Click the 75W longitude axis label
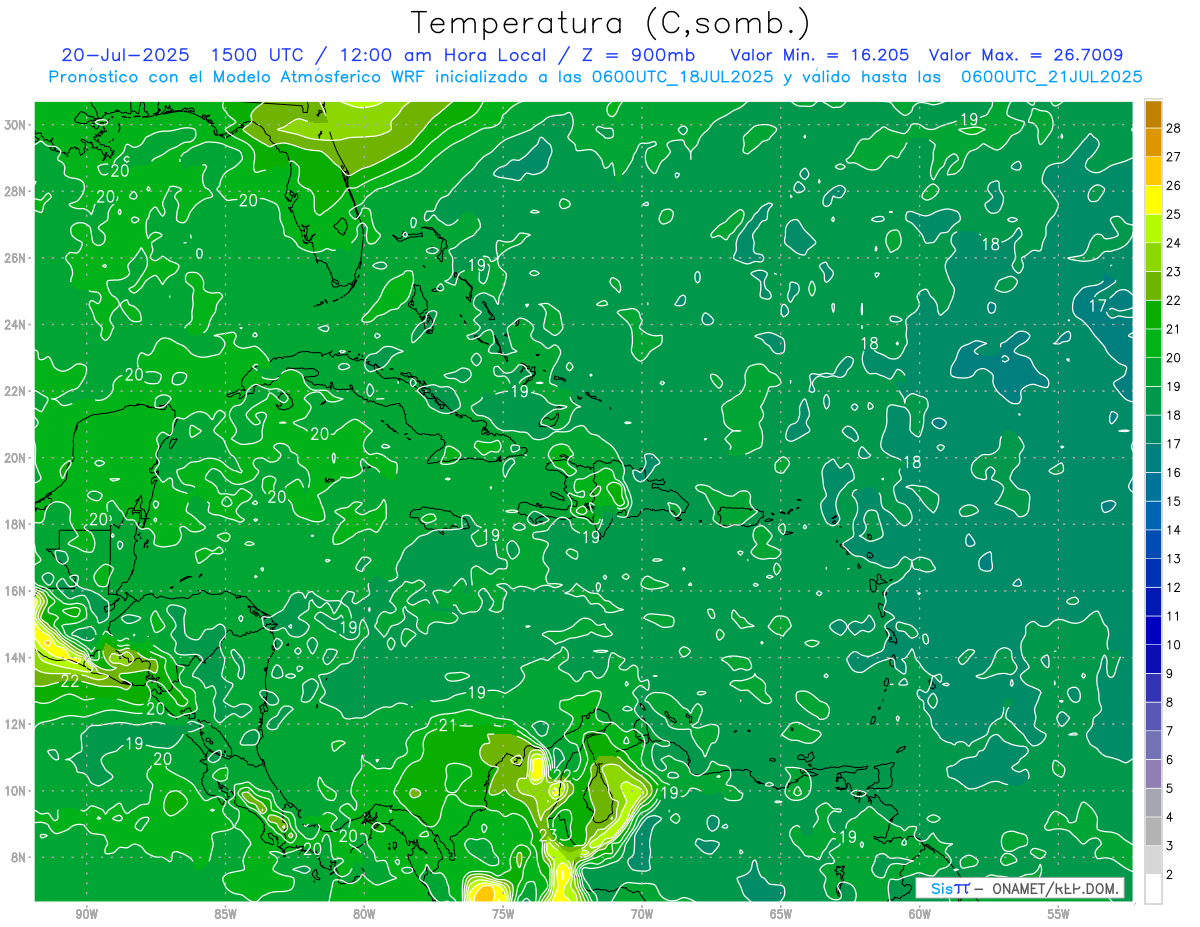1200x927 pixels. click(503, 914)
